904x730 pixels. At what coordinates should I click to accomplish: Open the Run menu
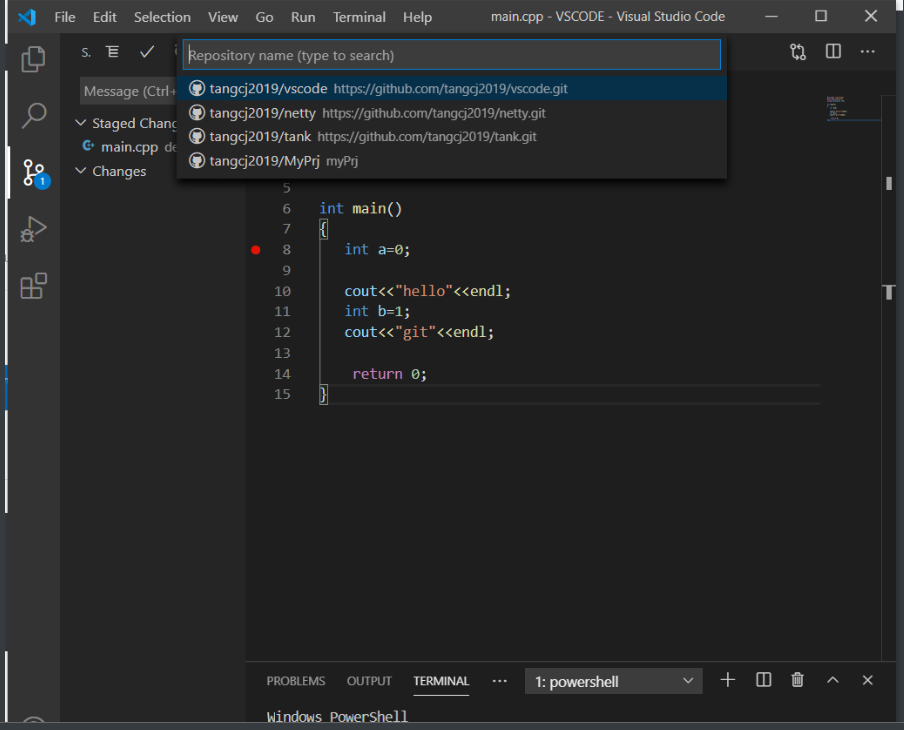[303, 17]
